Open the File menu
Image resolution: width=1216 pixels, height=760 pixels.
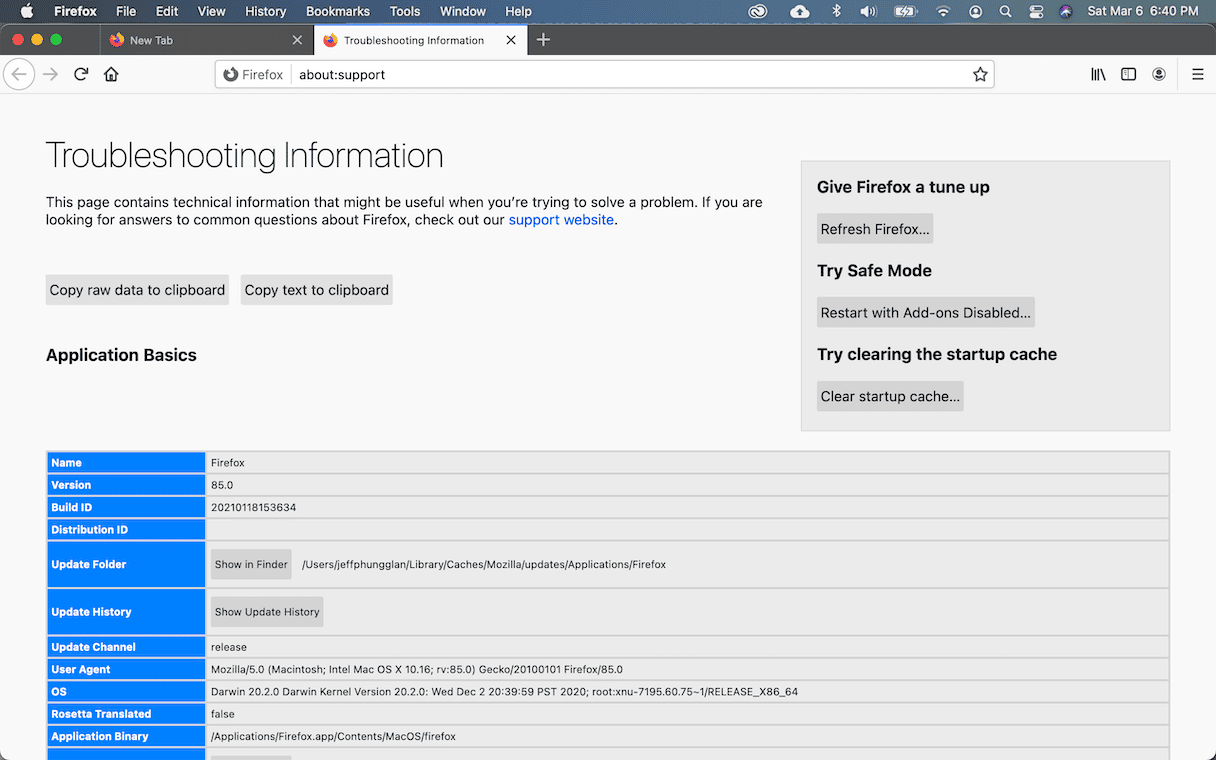coord(126,11)
